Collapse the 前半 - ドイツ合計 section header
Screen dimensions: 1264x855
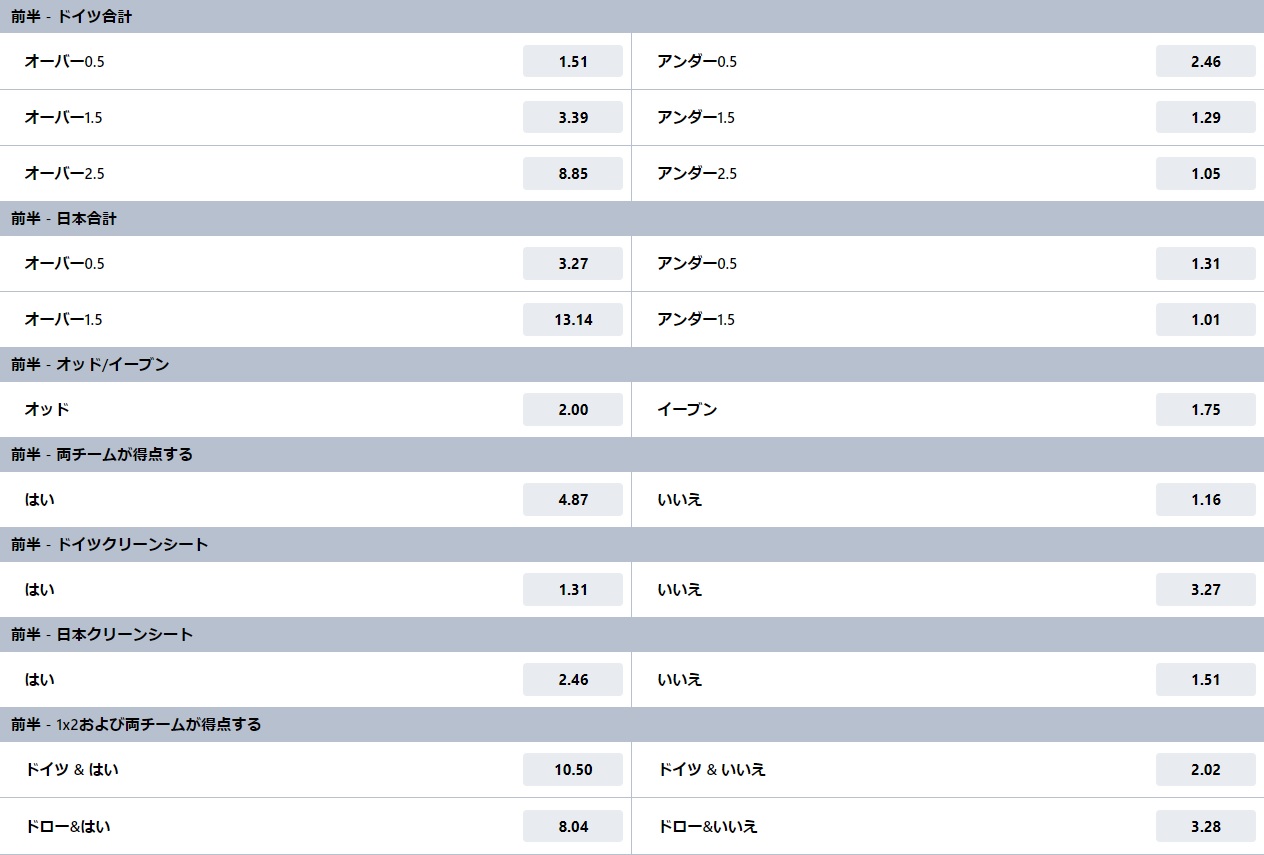(632, 16)
